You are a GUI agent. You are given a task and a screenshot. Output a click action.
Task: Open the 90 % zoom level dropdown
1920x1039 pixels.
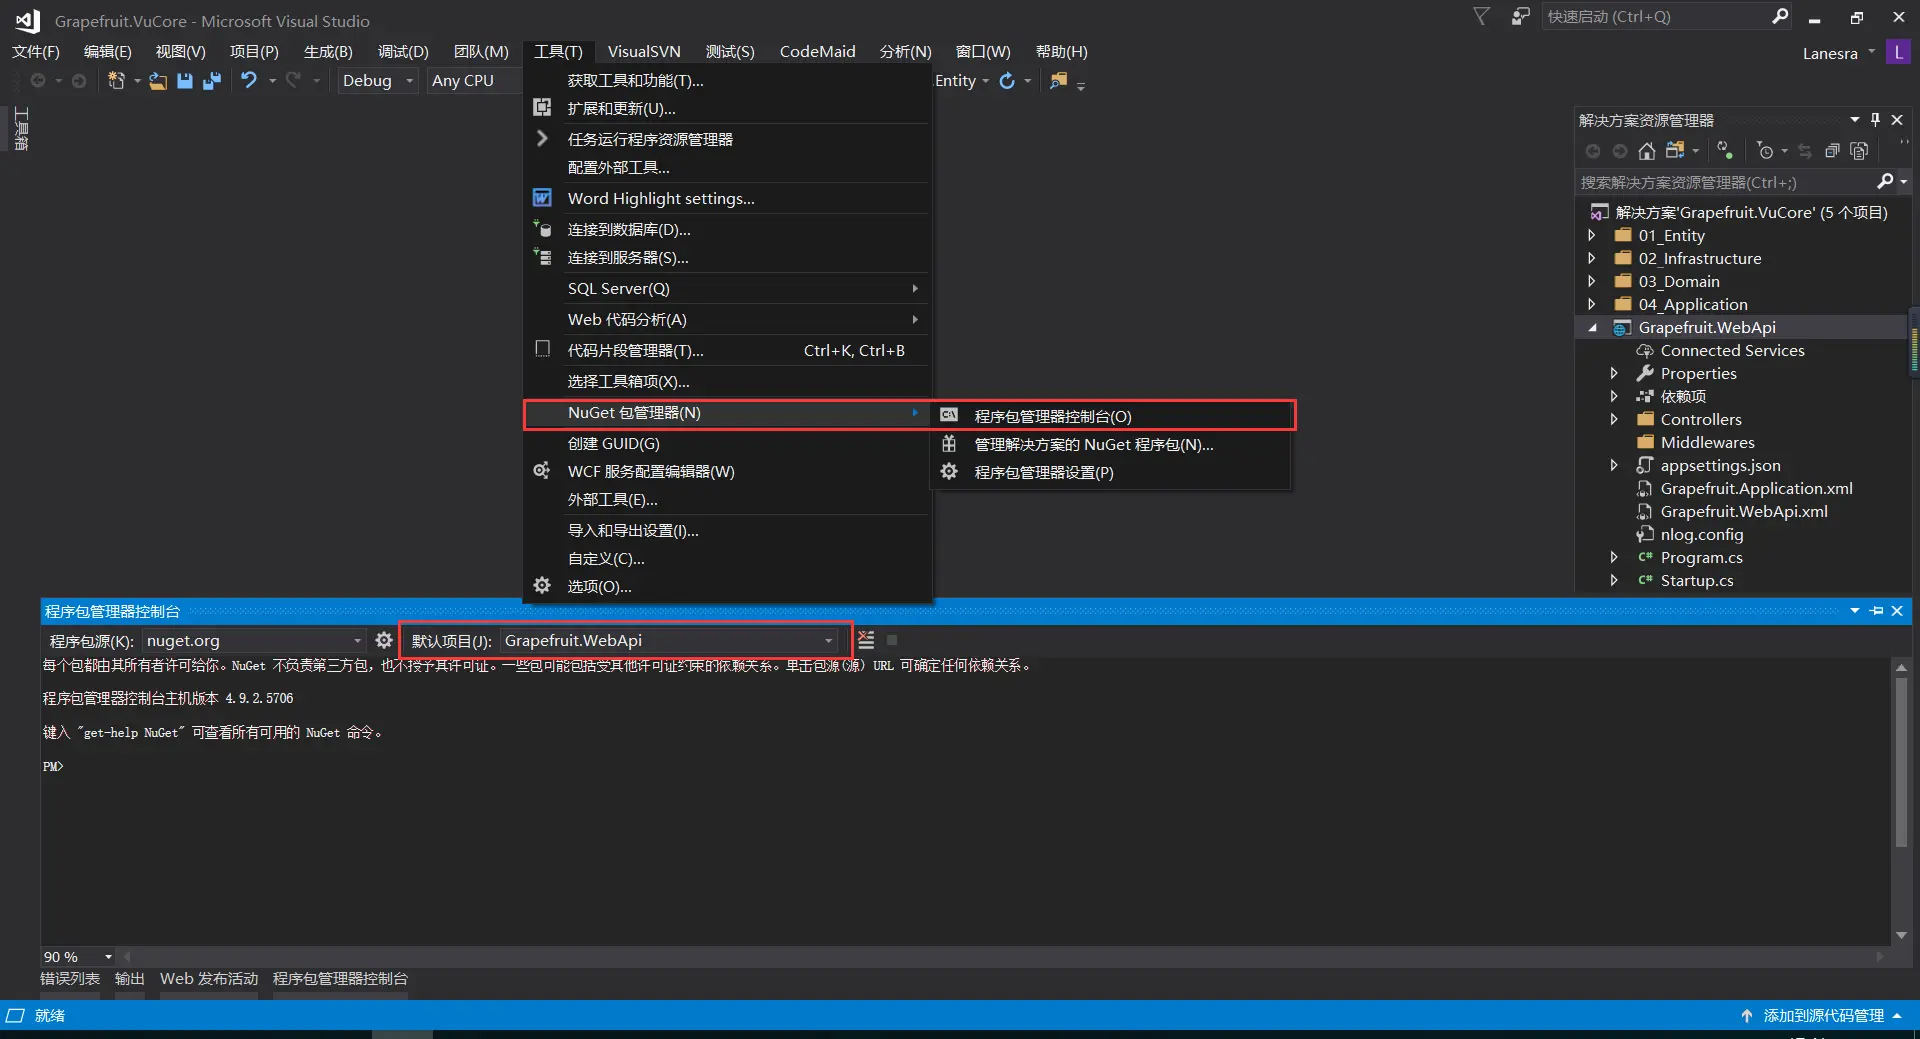click(78, 957)
